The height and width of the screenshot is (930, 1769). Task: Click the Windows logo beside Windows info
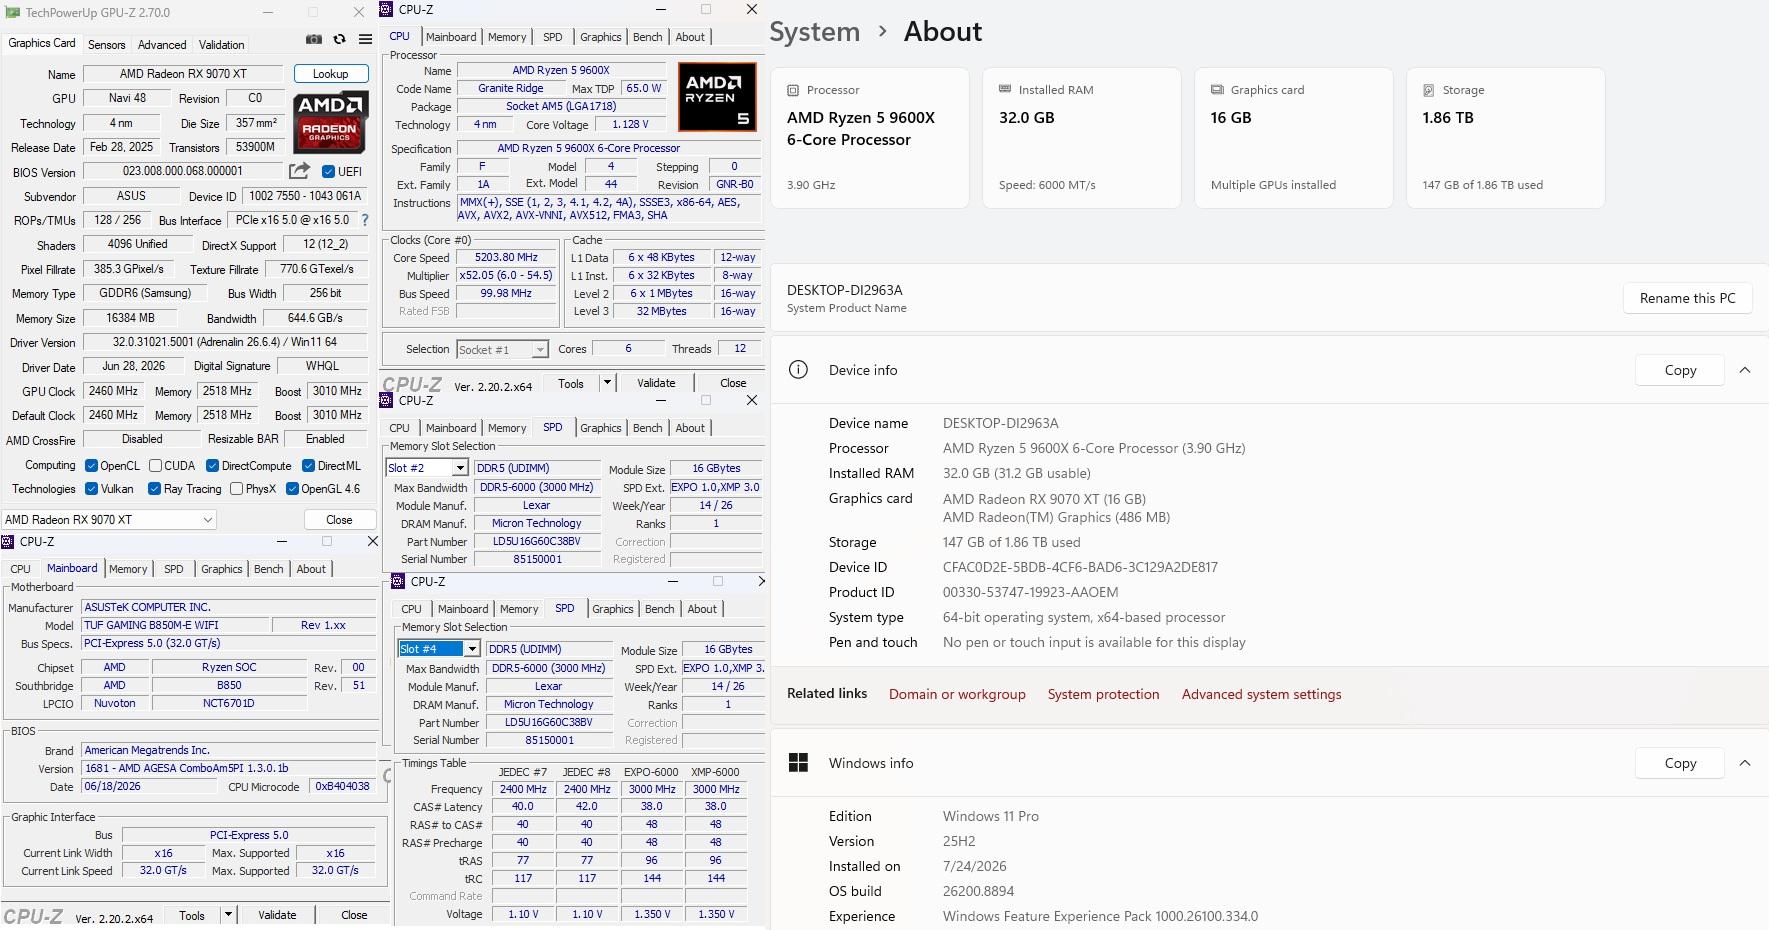798,763
